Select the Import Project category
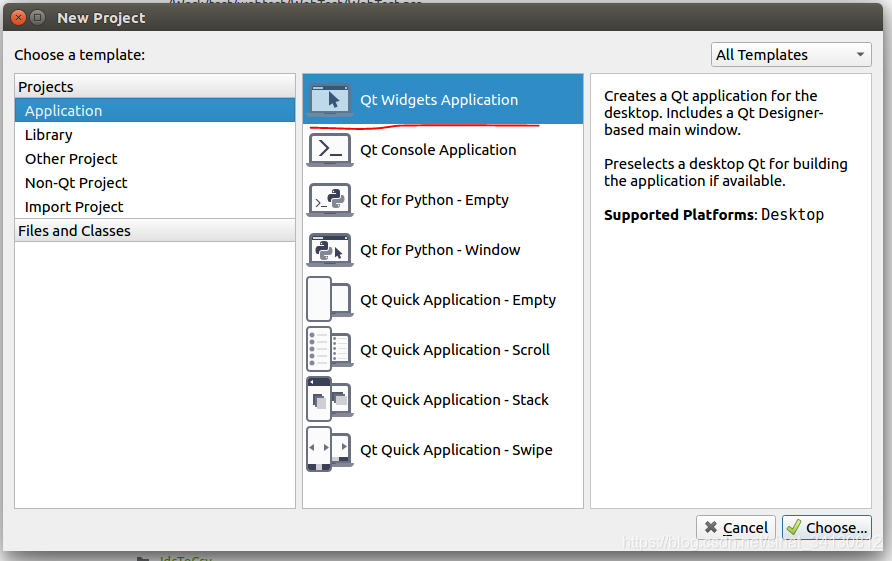892x561 pixels. tap(155, 207)
